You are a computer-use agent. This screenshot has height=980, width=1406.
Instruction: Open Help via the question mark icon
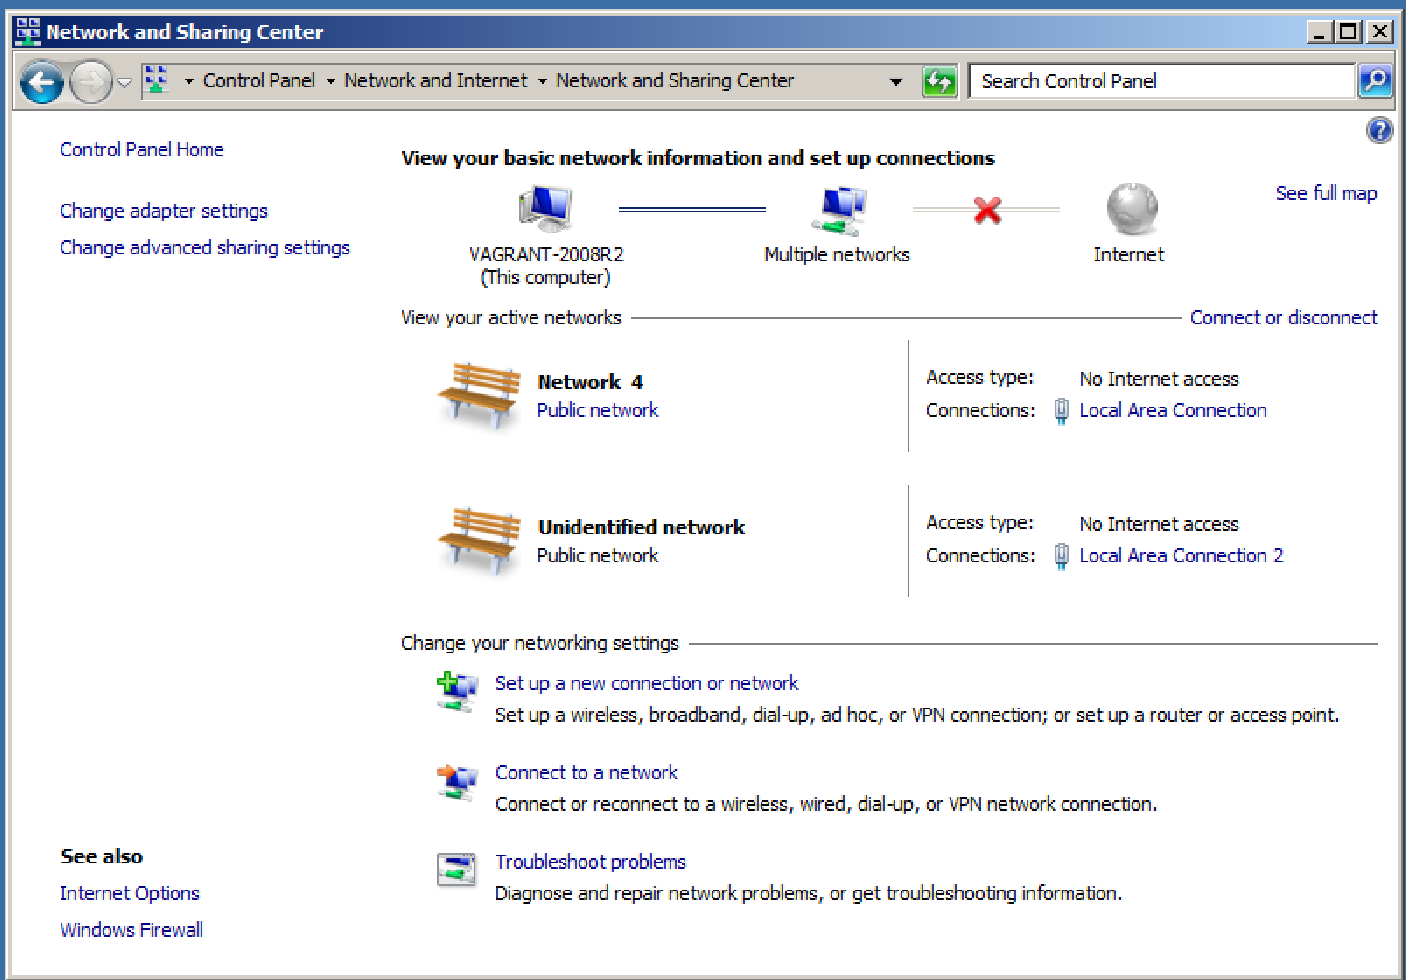[x=1379, y=130]
